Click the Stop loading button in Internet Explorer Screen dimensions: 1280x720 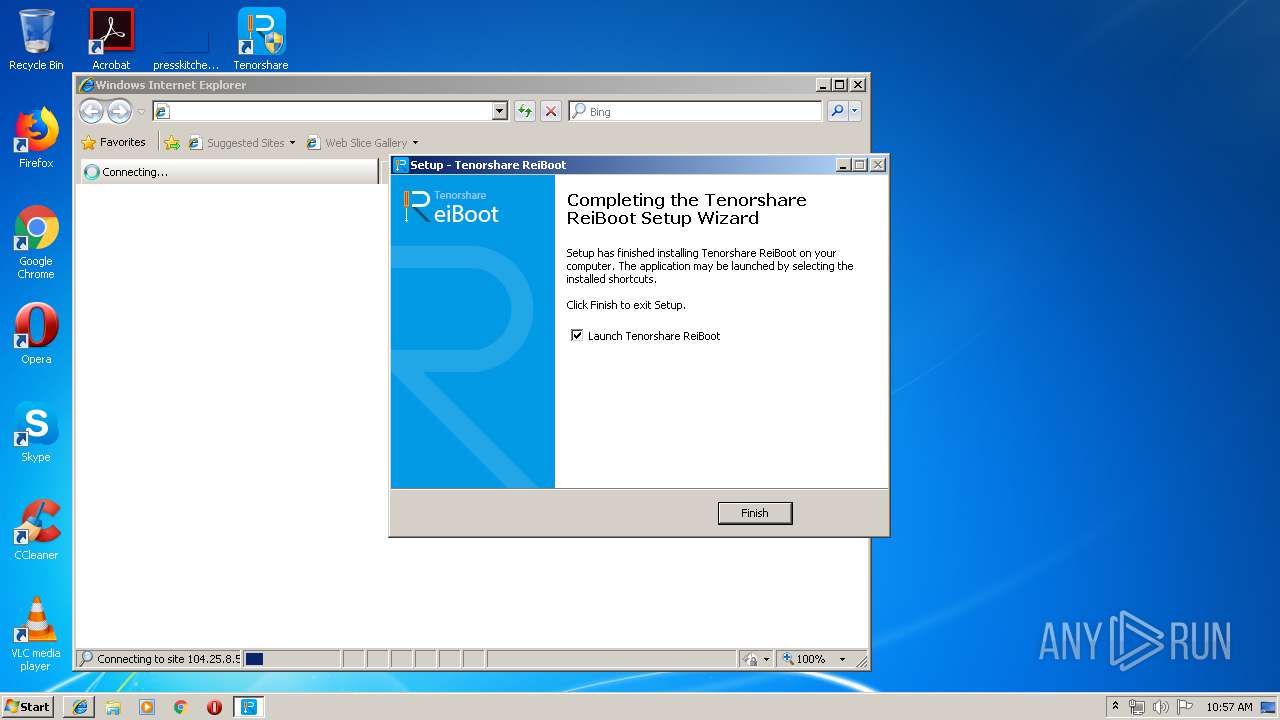pyautogui.click(x=551, y=111)
